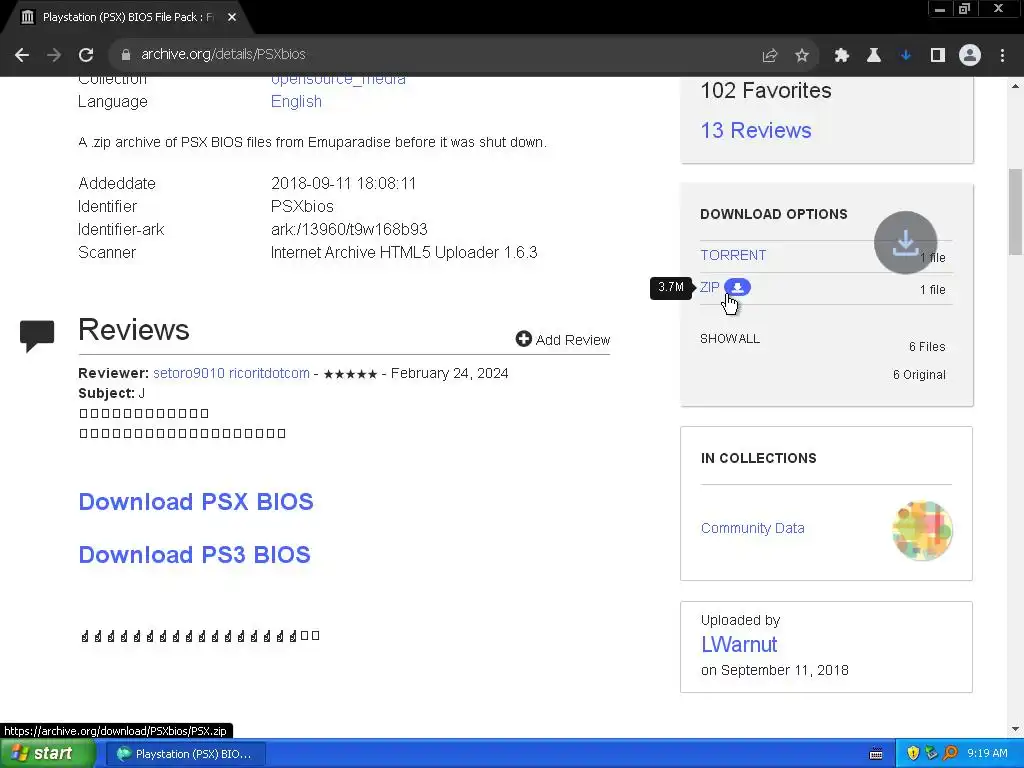This screenshot has width=1024, height=768.
Task: Click the 102 Favorites text
Action: (765, 90)
